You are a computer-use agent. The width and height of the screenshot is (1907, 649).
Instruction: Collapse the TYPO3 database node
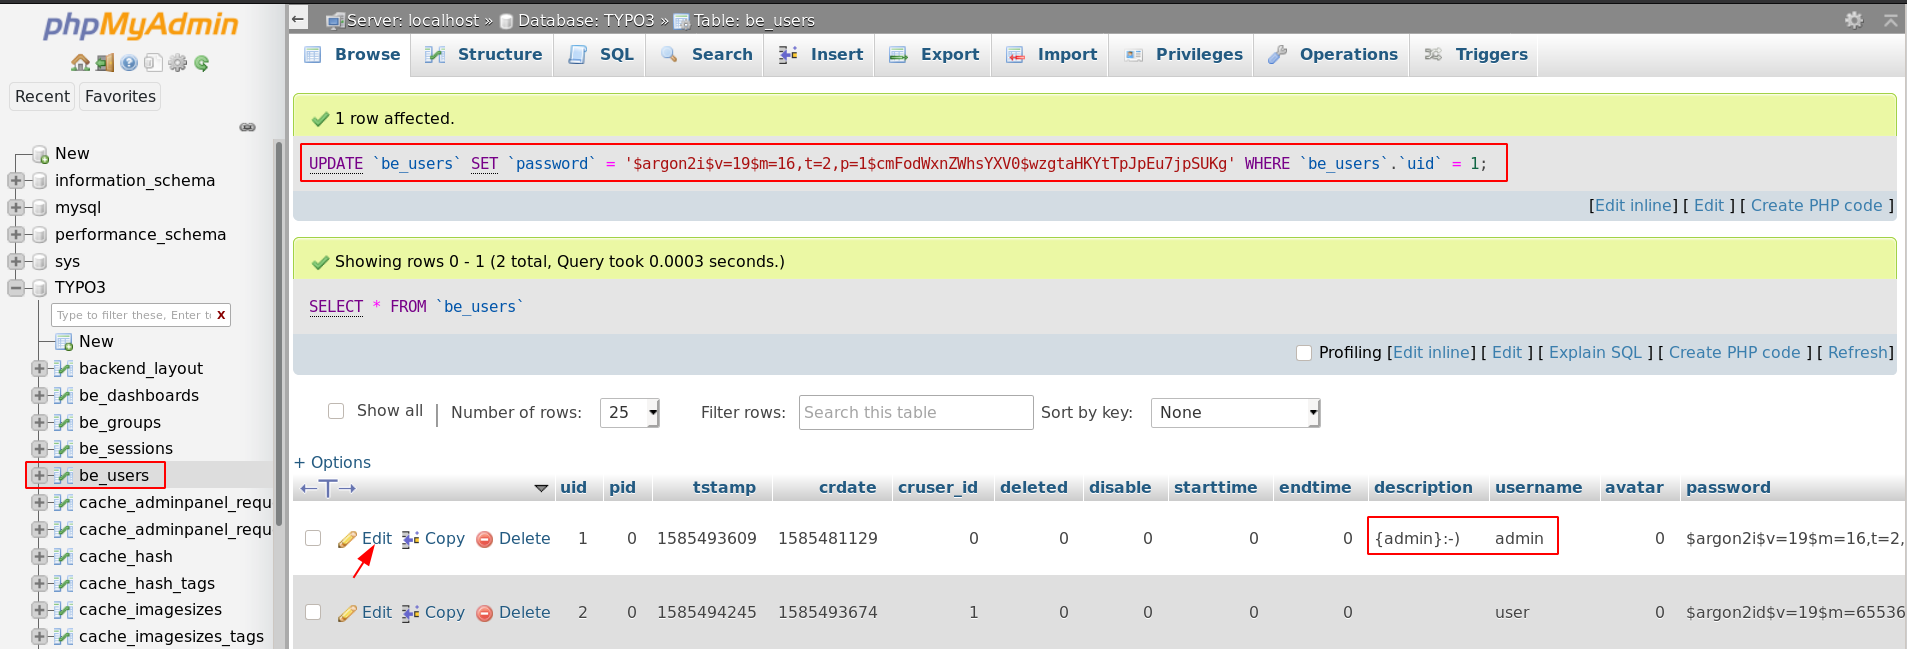pyautogui.click(x=16, y=288)
